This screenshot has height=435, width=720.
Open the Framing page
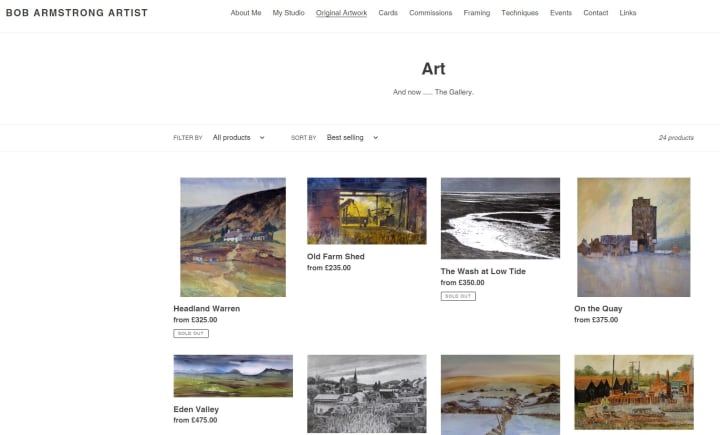pos(477,13)
